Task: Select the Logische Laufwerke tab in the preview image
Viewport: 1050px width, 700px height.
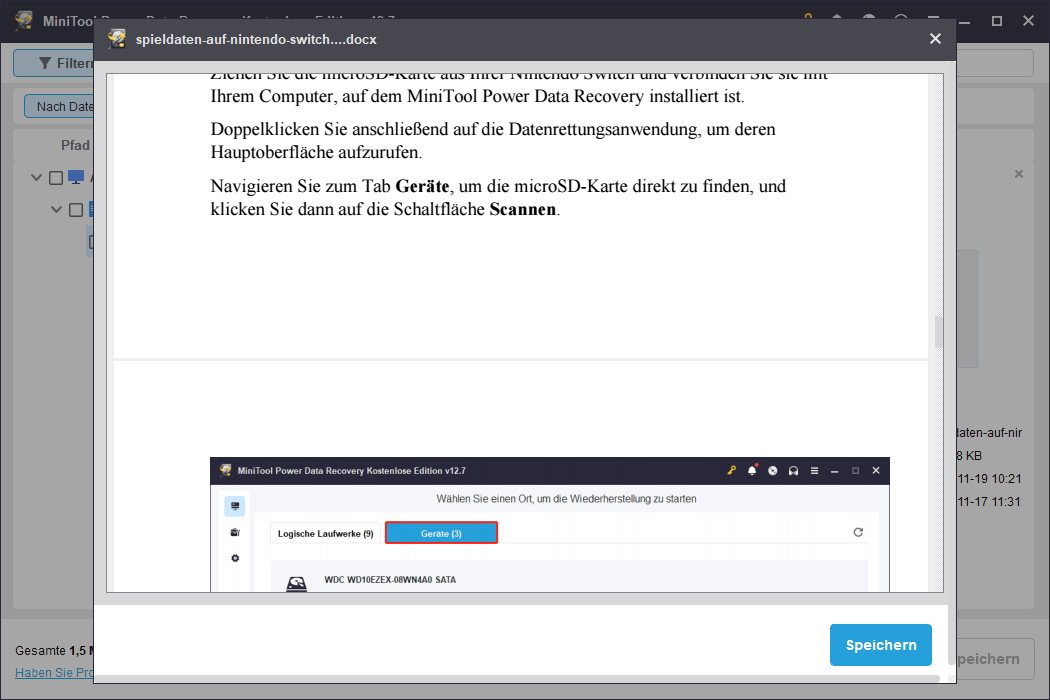Action: [327, 532]
